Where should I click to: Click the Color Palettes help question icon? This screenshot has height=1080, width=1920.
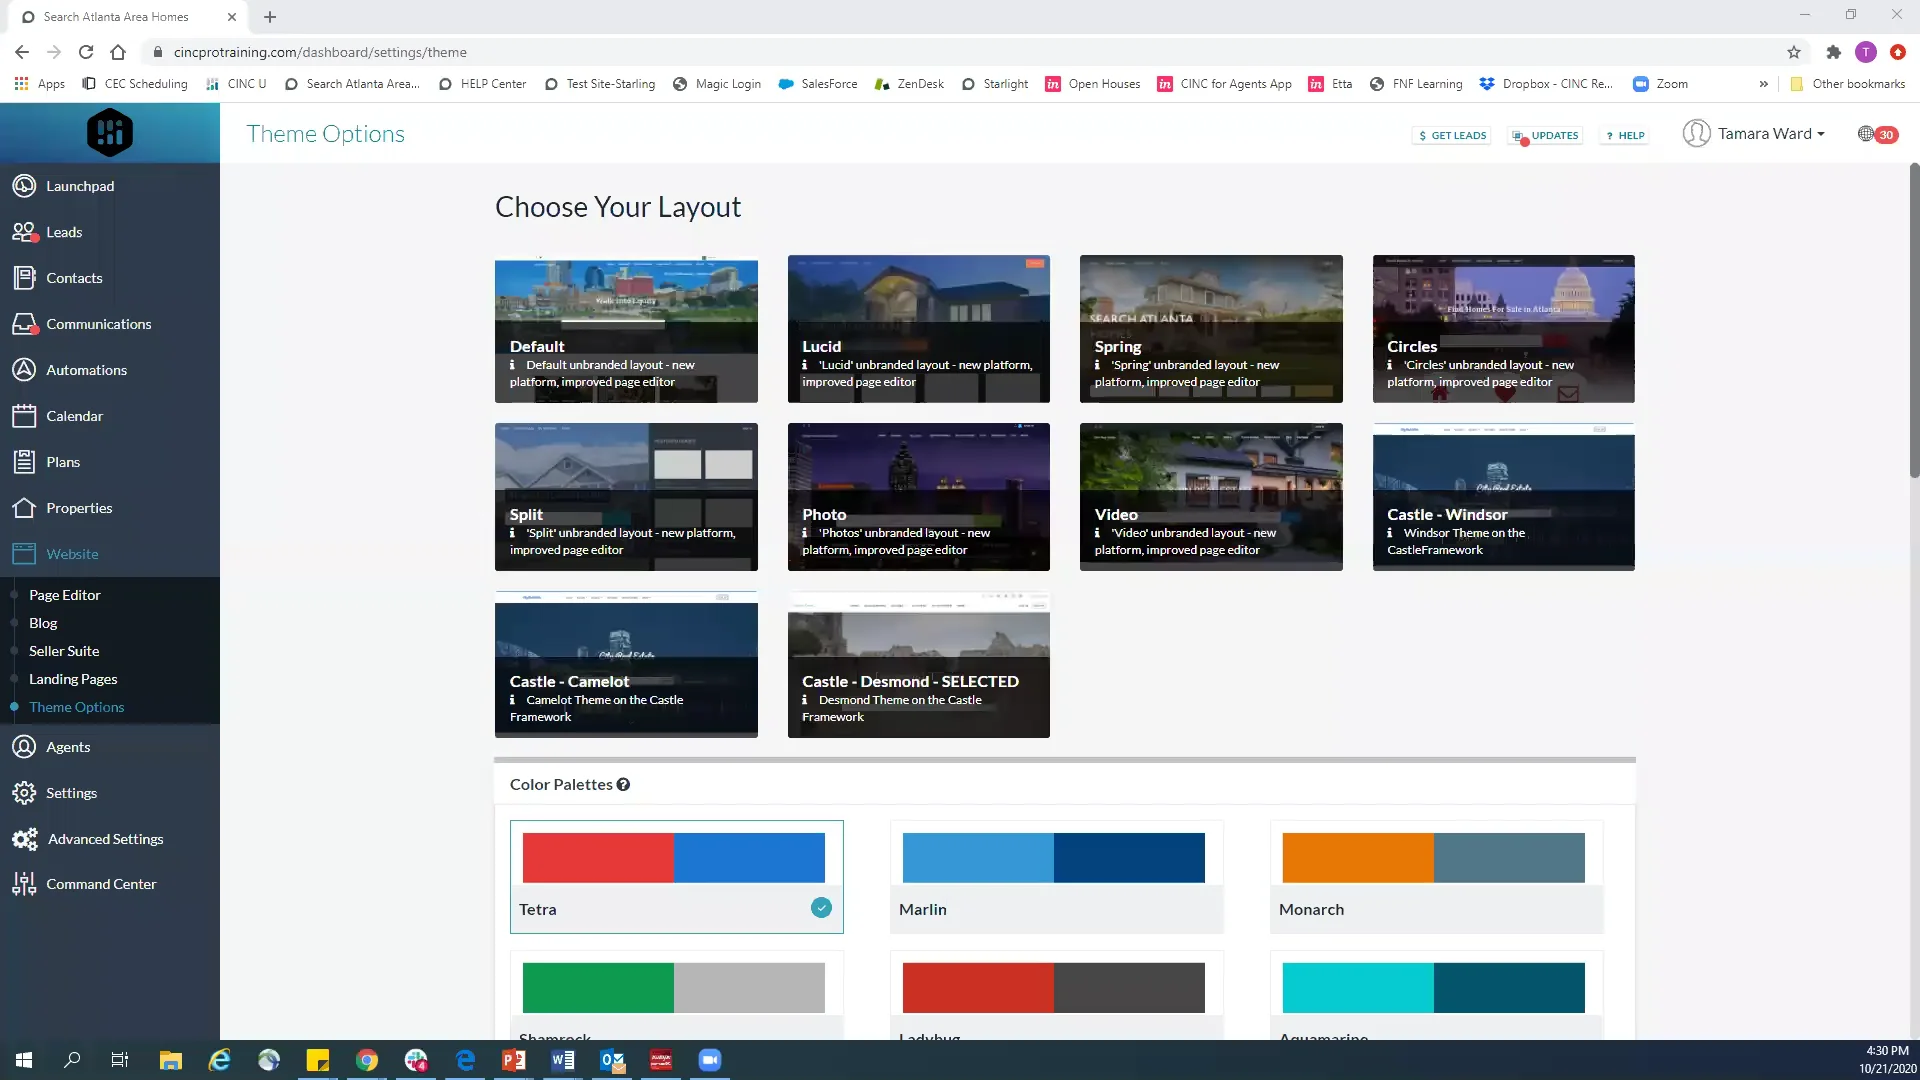pos(623,785)
